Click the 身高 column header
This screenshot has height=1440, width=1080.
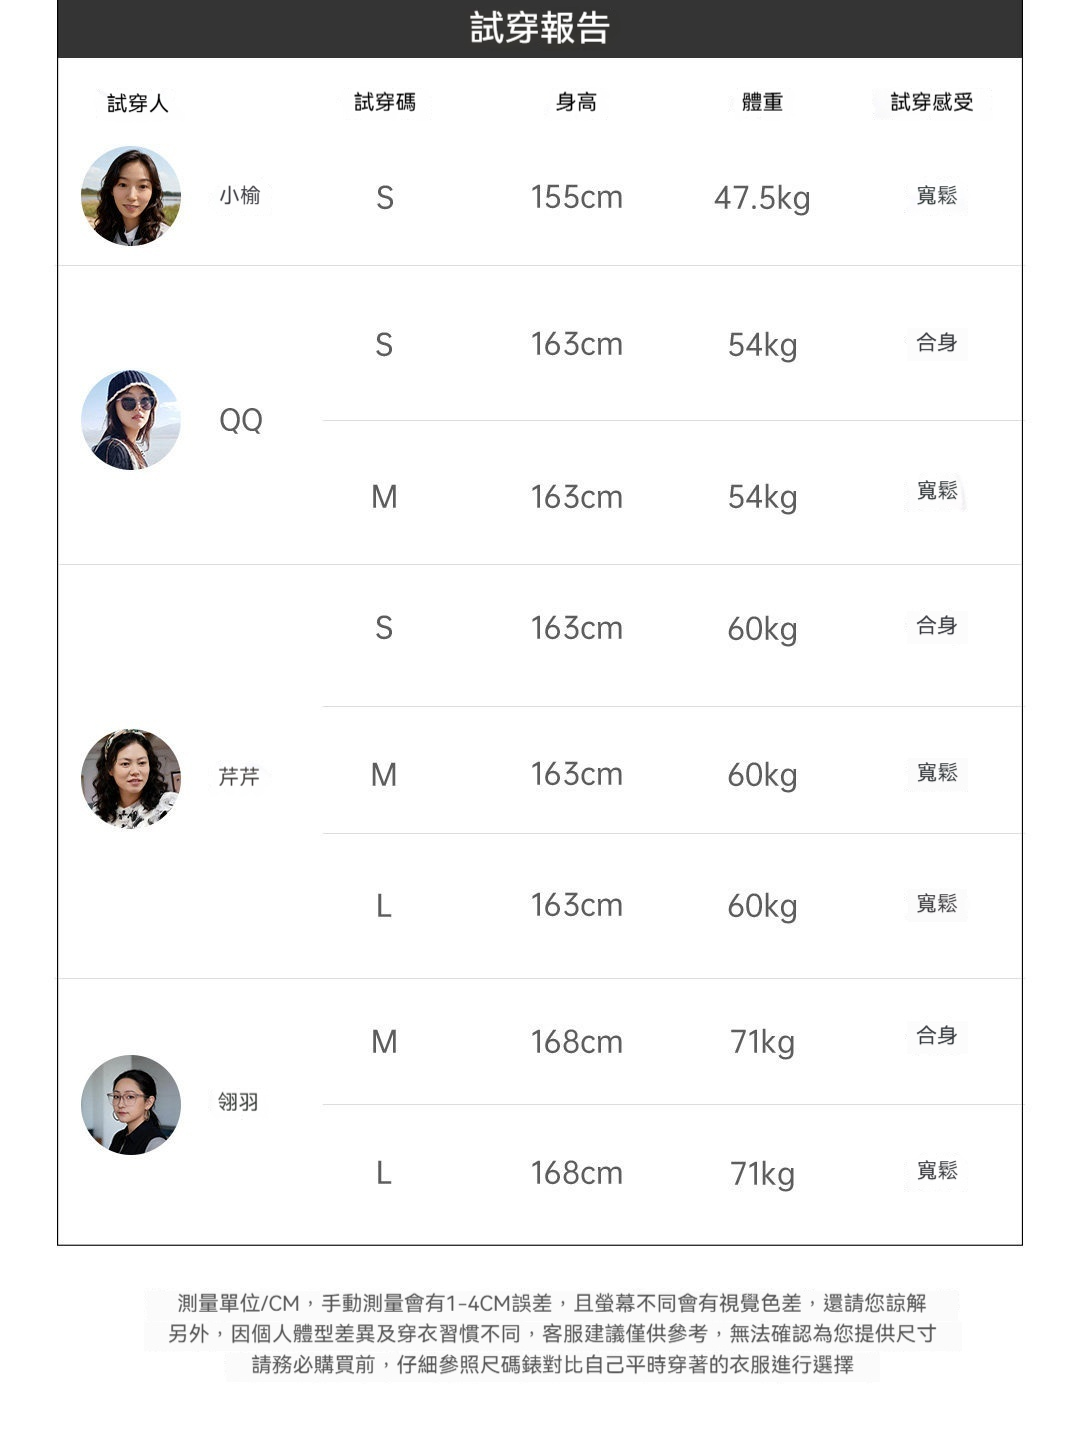pyautogui.click(x=576, y=102)
